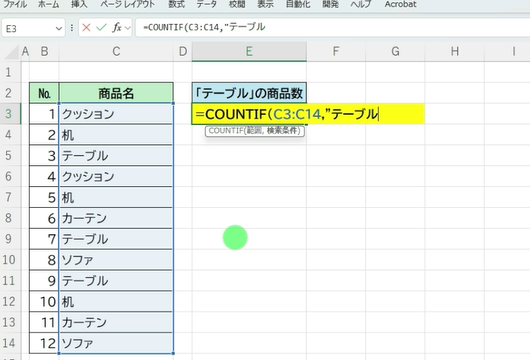The height and width of the screenshot is (360, 530).
Task: Click the cell with number 6
Action: click(44, 218)
